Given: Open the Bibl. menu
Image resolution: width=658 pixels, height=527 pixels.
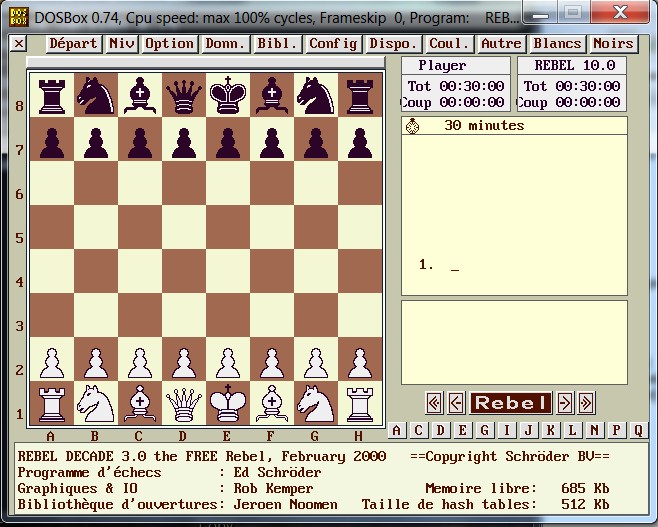Looking at the screenshot, I should (277, 44).
